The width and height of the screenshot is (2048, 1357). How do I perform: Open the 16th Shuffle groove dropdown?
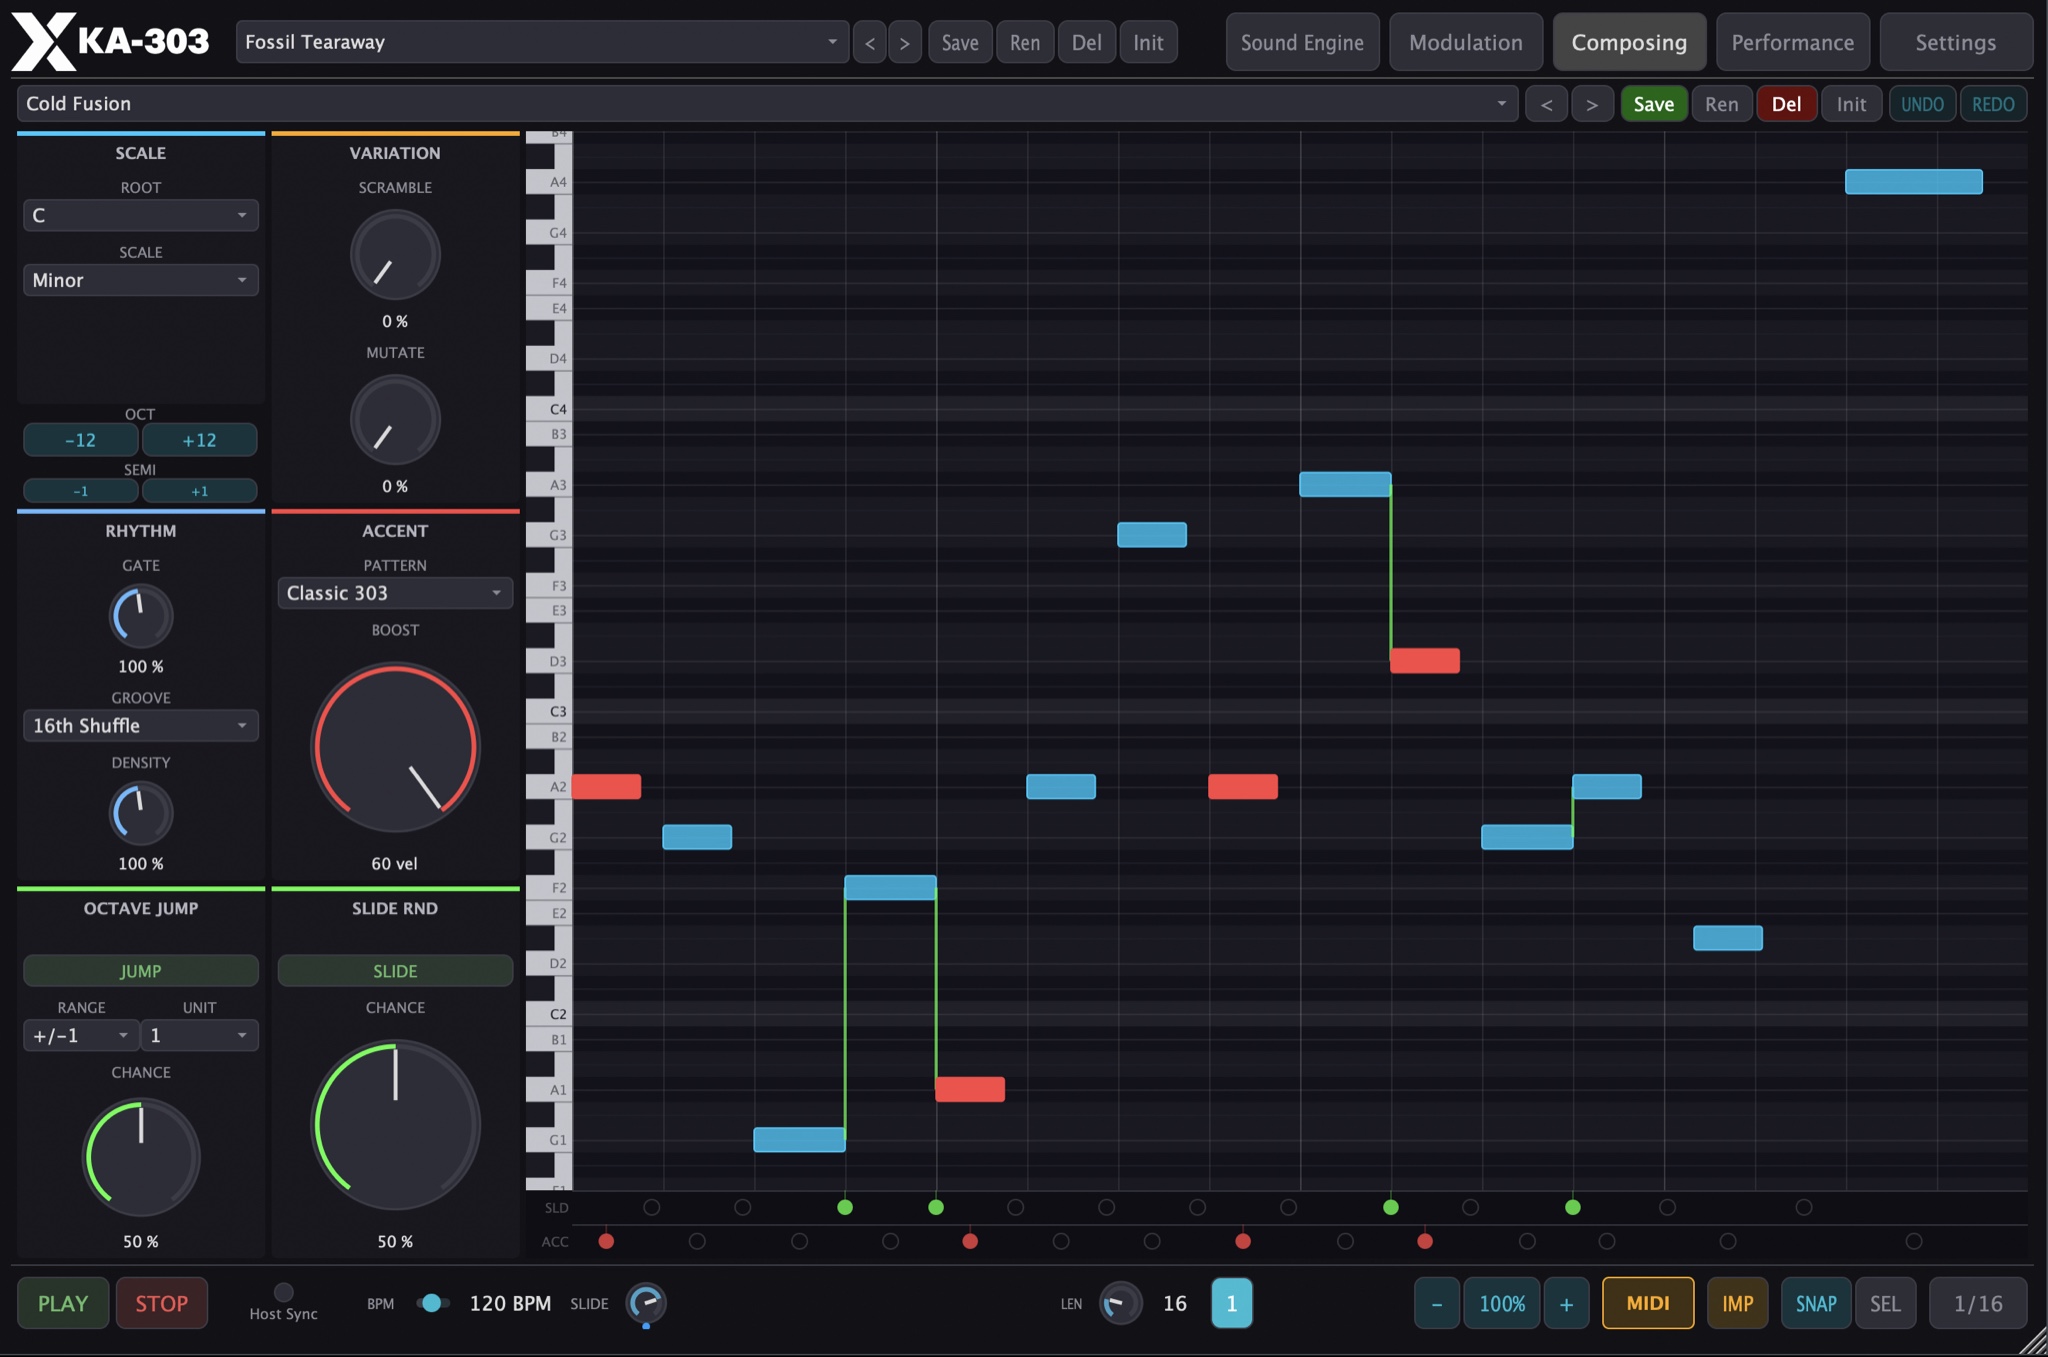point(141,726)
